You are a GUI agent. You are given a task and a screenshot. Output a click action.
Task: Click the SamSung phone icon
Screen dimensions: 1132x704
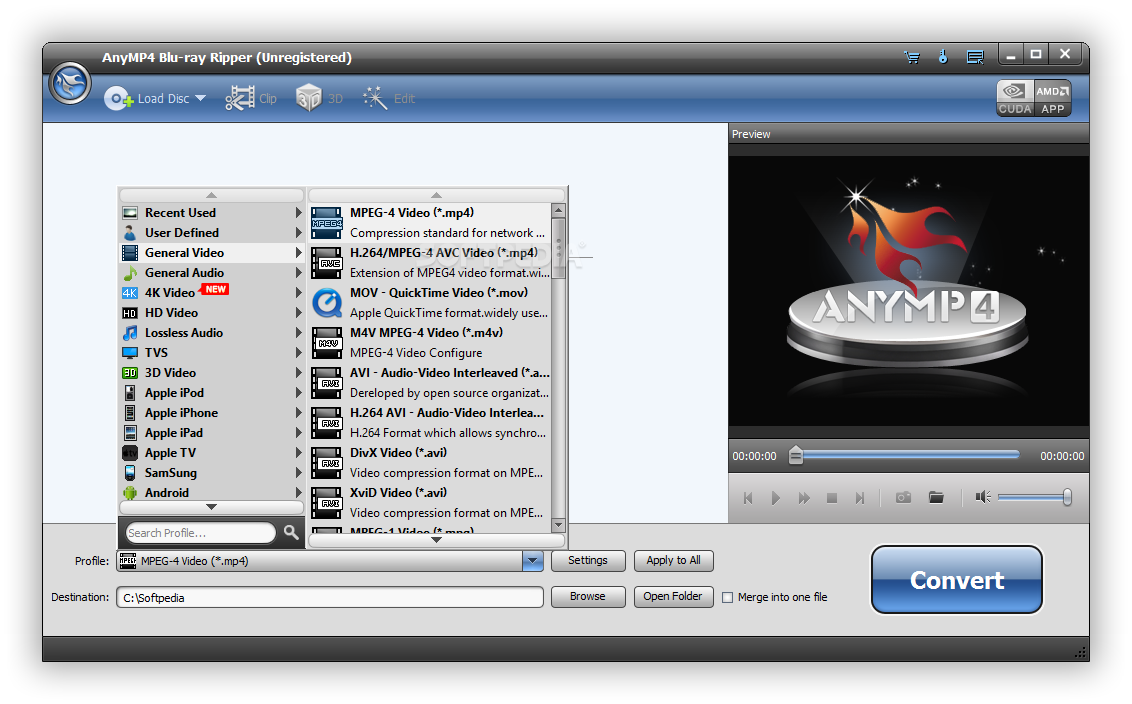[130, 473]
